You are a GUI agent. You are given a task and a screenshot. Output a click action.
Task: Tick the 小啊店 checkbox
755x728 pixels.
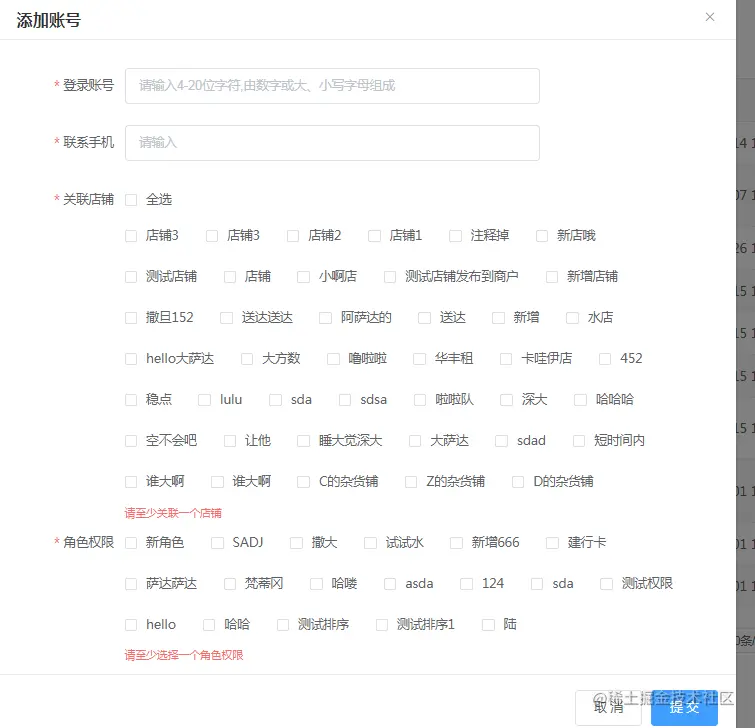pyautogui.click(x=303, y=277)
